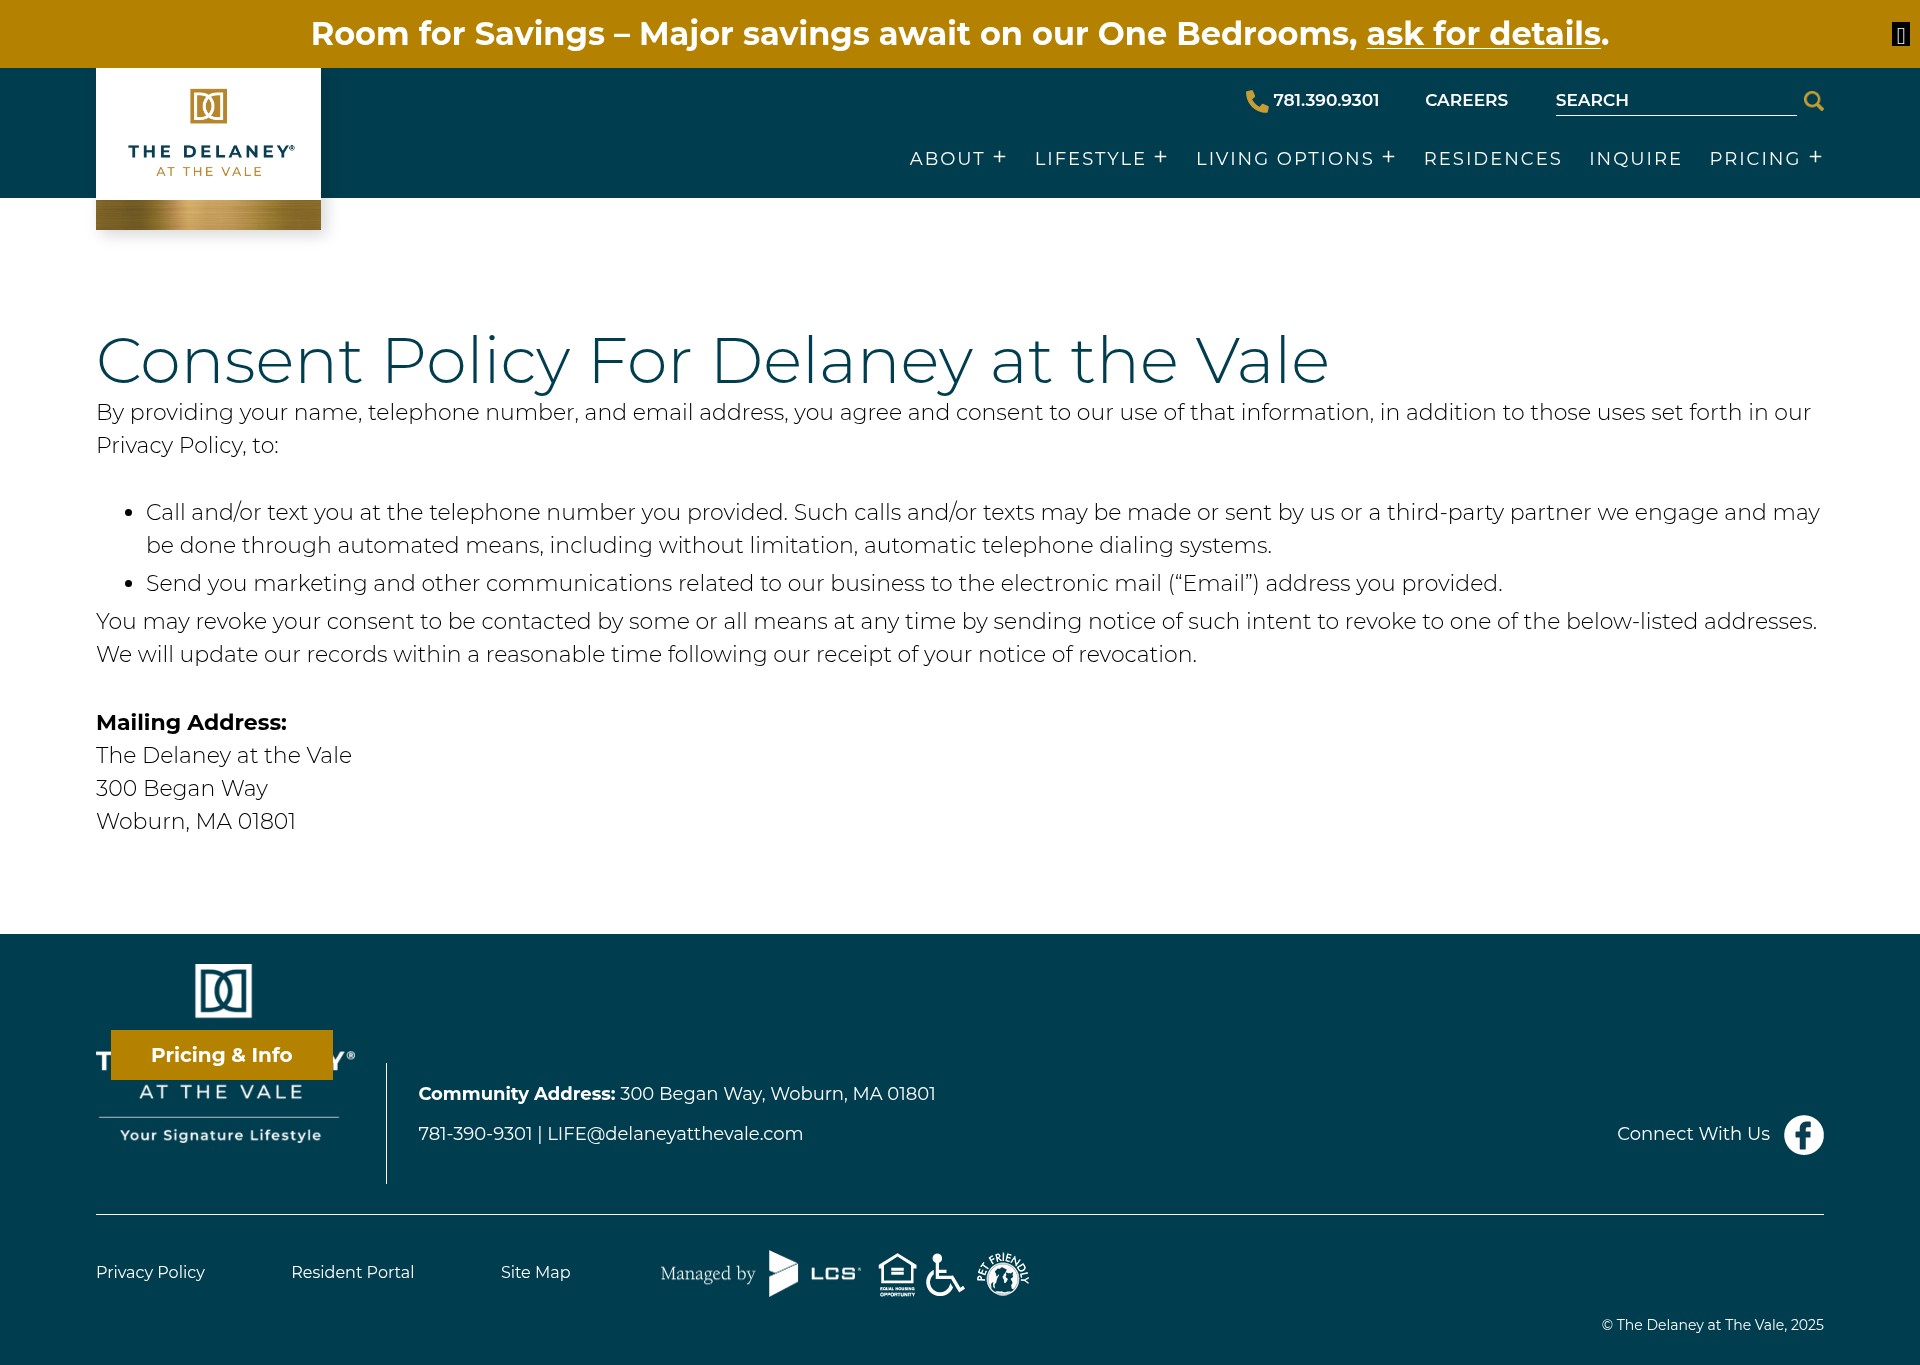The height and width of the screenshot is (1365, 1920).
Task: Open the Facebook page icon in the footer
Action: tap(1804, 1135)
